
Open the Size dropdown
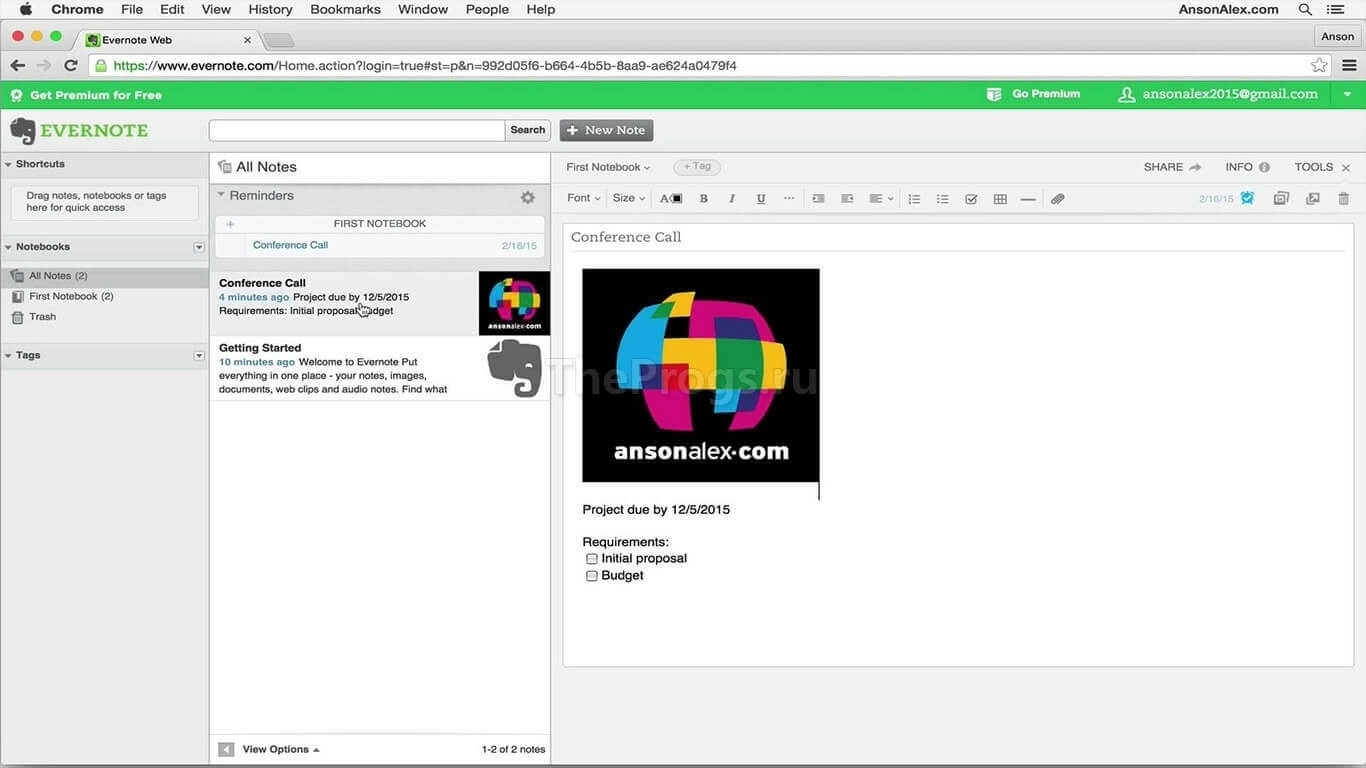coord(629,198)
